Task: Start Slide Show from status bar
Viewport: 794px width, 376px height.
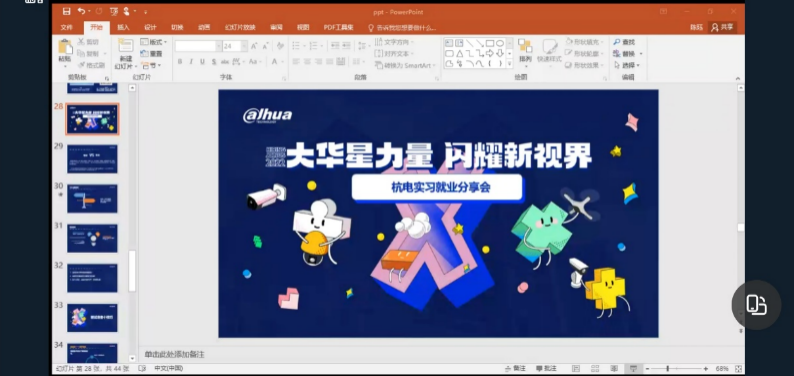Action: [x=633, y=368]
